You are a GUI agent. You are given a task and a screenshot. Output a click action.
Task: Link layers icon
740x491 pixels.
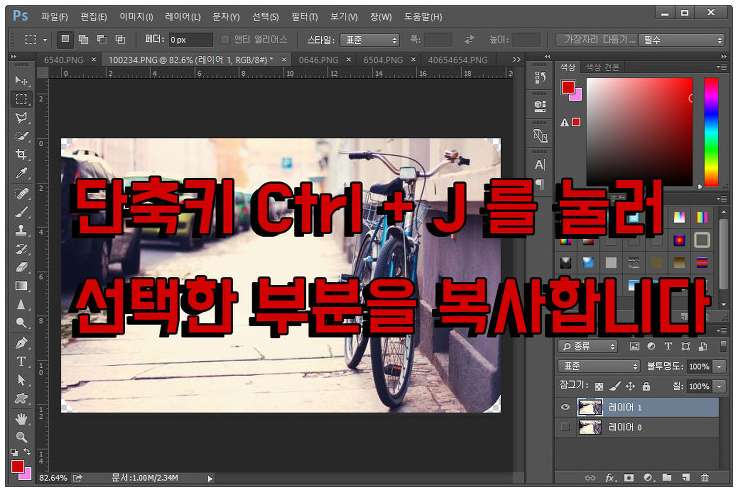pos(590,478)
